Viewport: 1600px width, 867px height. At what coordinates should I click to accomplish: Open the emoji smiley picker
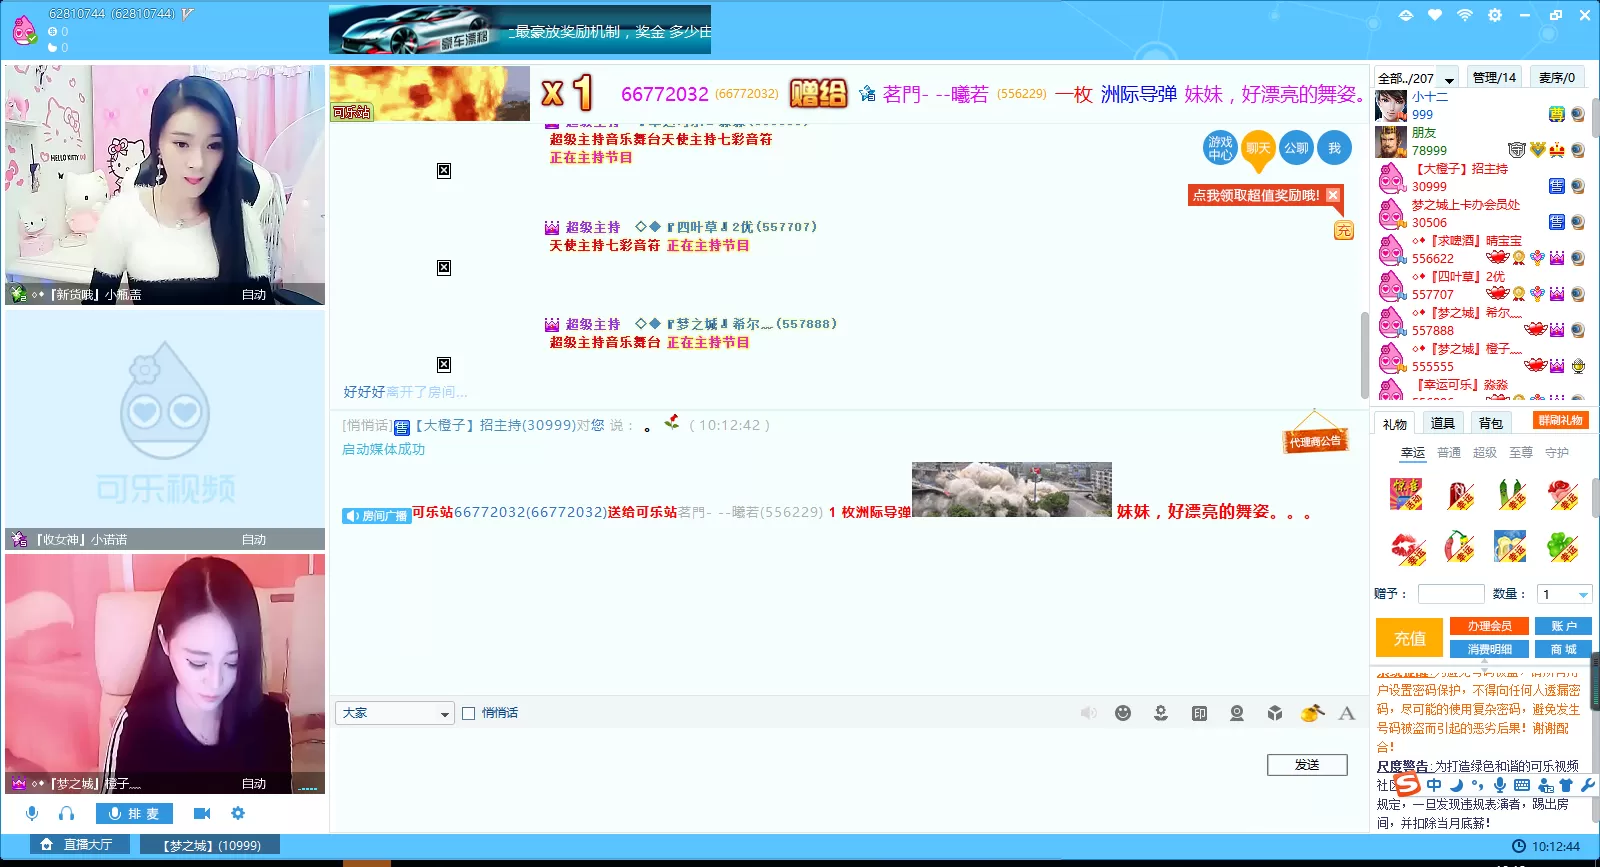1123,713
